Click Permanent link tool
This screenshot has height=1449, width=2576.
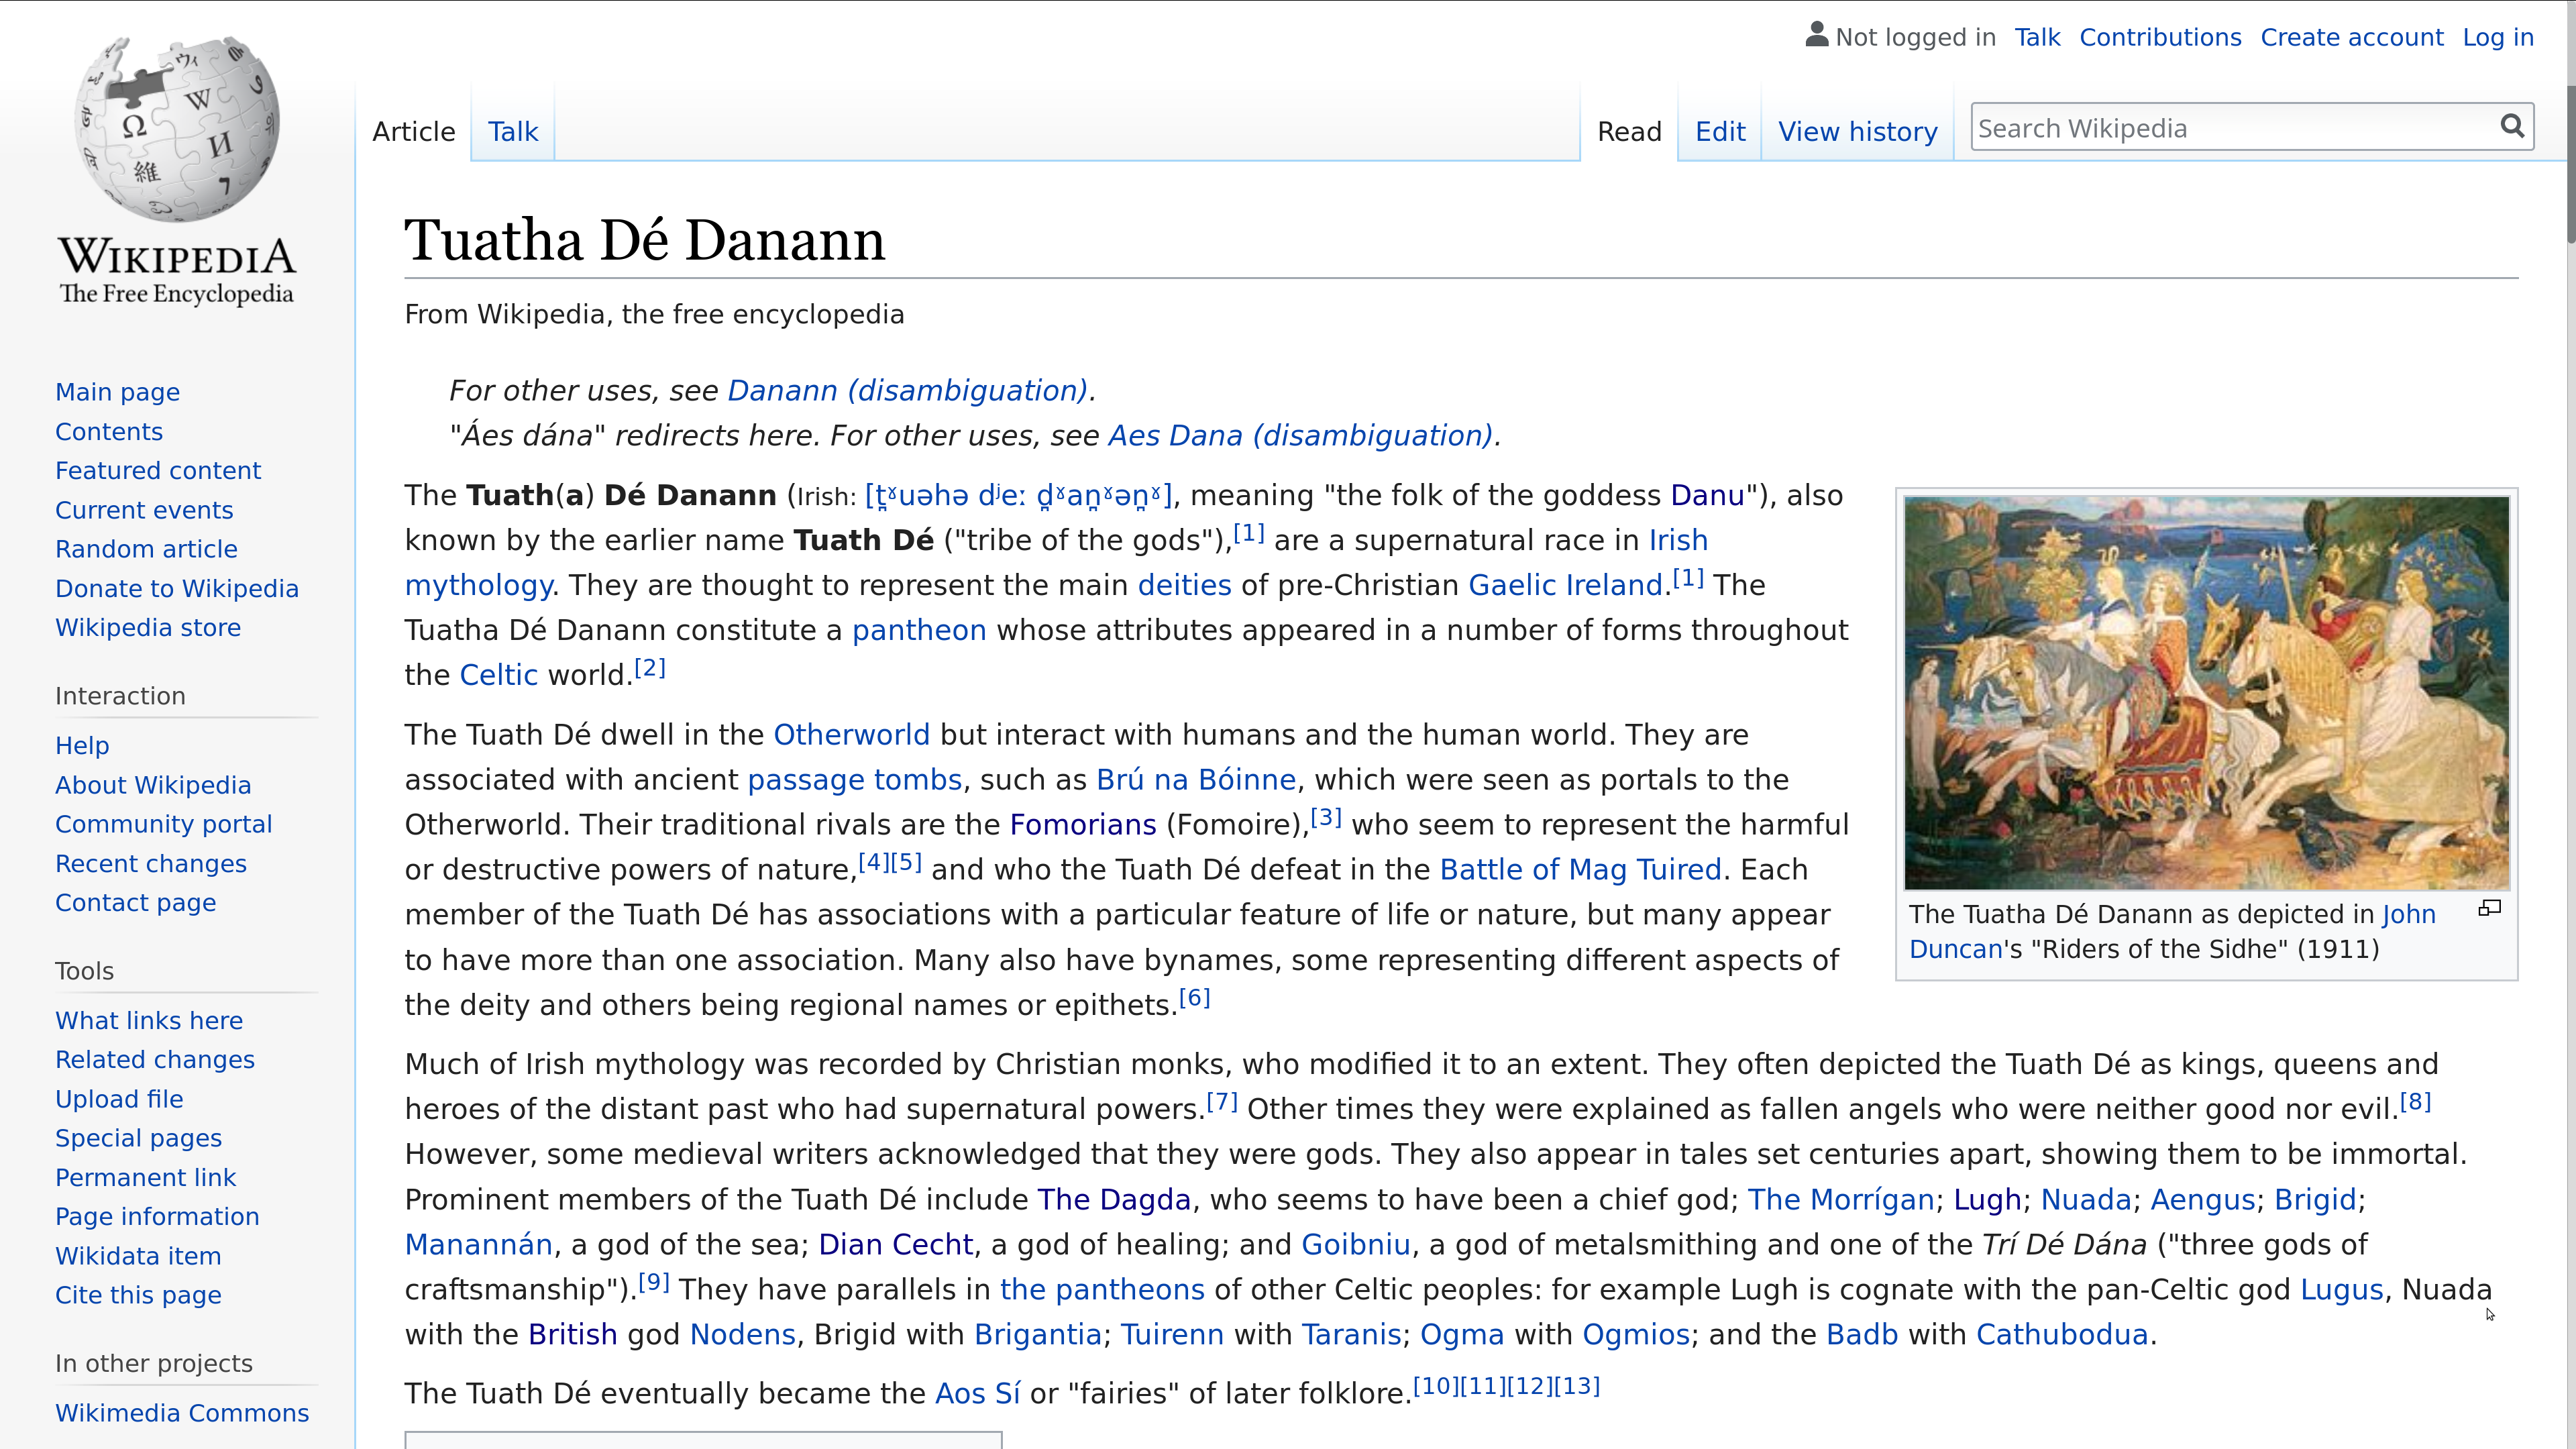pos(145,1178)
